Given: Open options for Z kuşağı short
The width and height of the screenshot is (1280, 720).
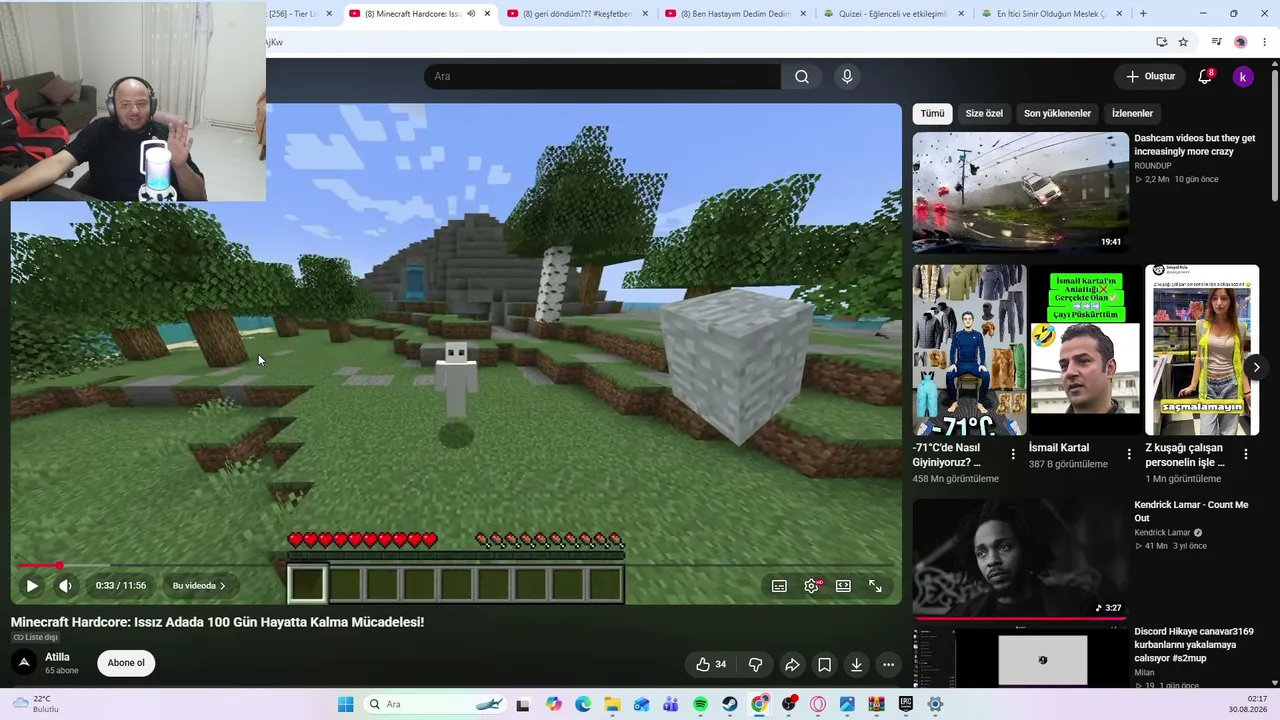Looking at the screenshot, I should (1246, 455).
